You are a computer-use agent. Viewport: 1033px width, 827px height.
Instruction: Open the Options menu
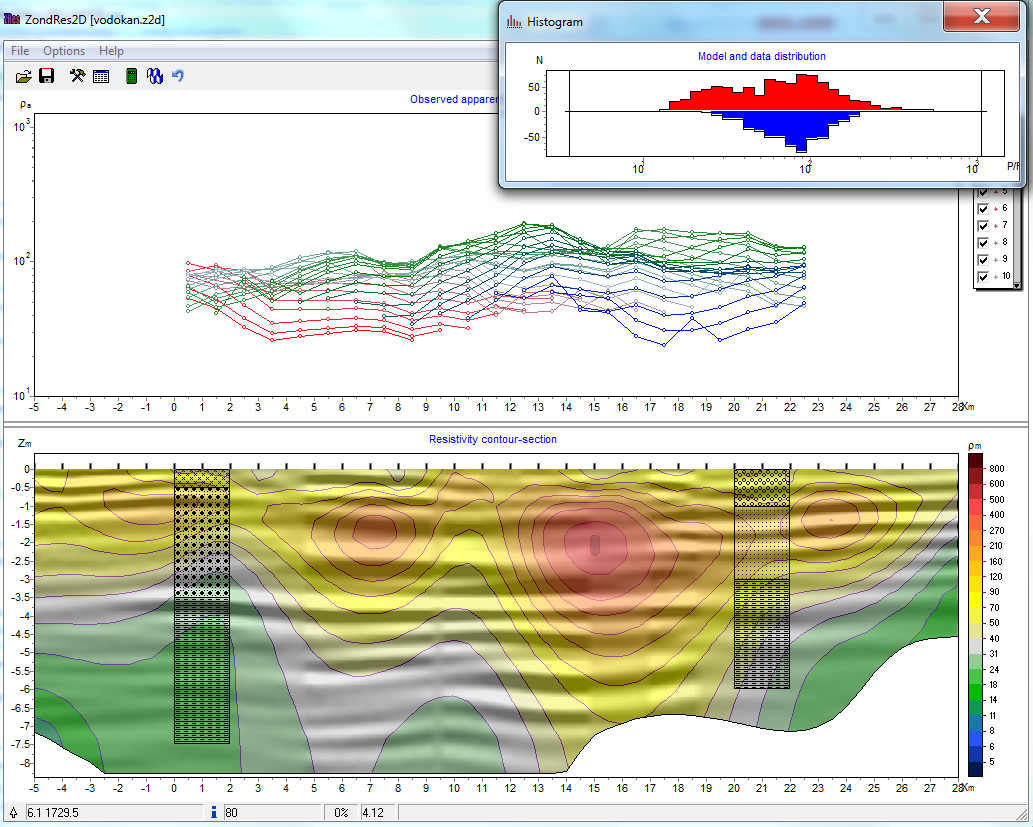tap(64, 51)
